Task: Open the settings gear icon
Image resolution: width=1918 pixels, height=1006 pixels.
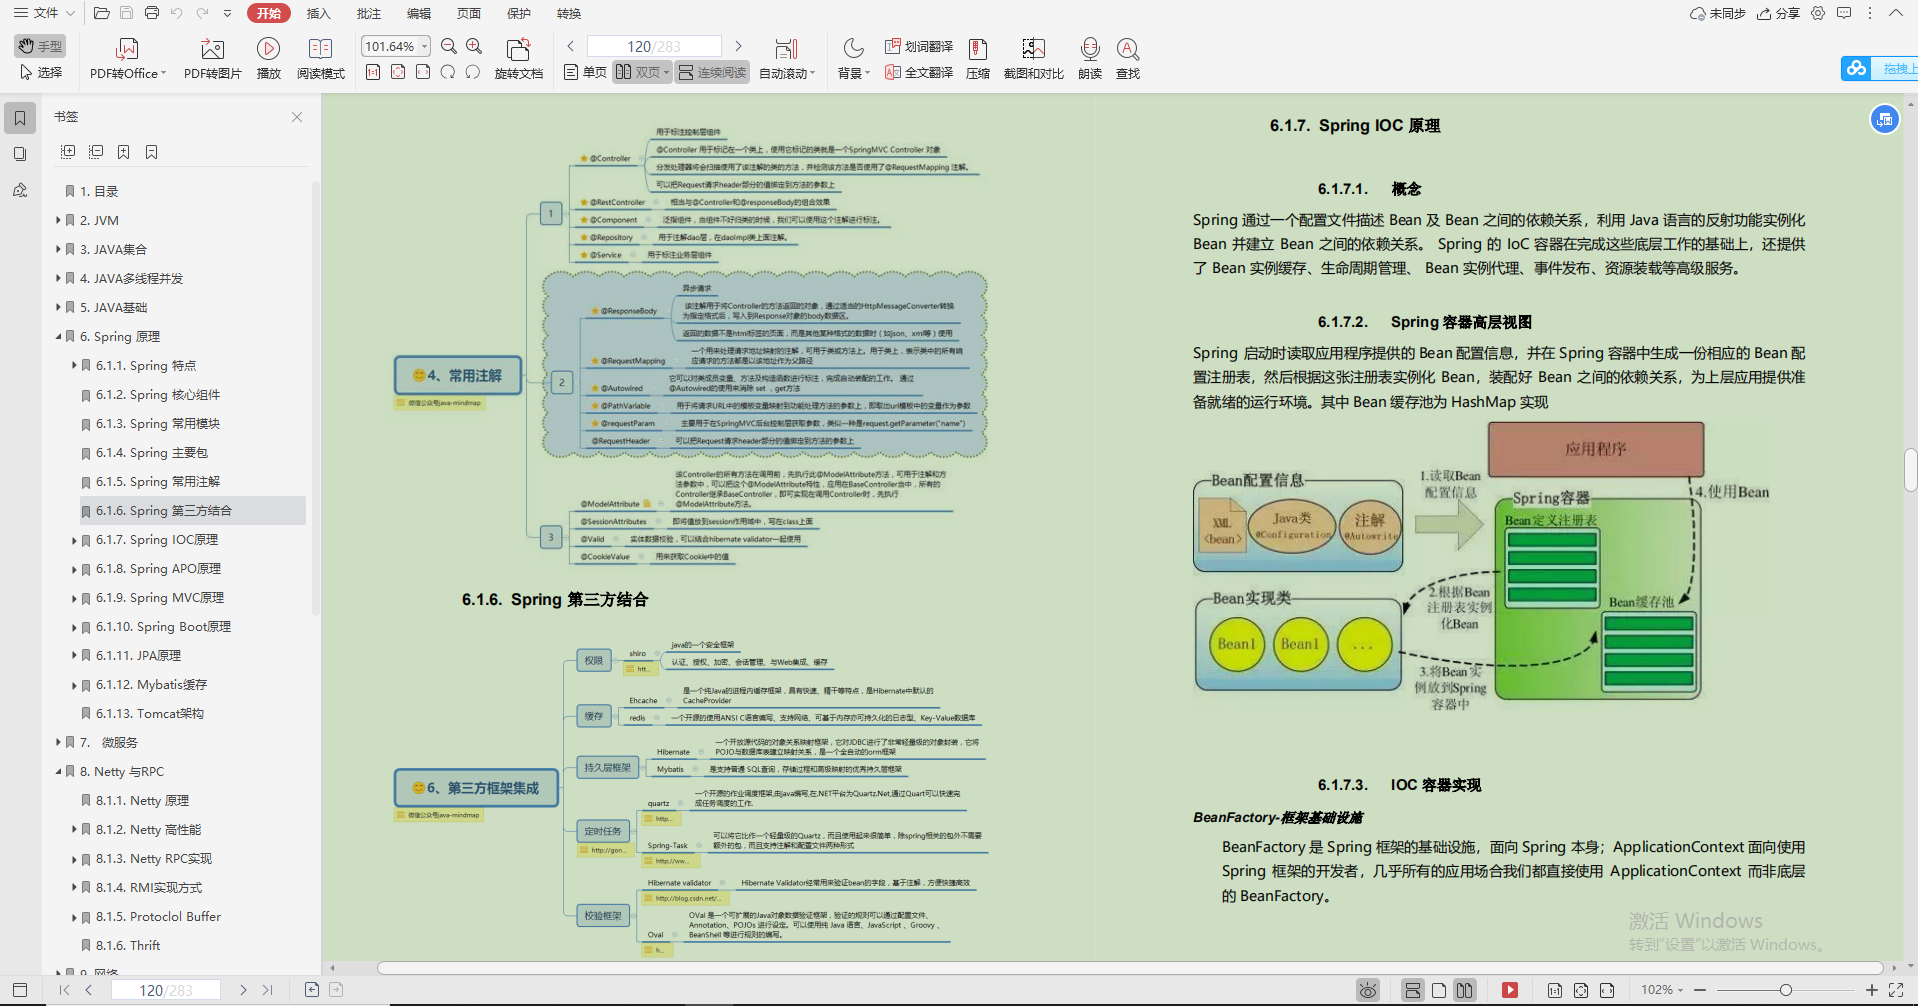Action: [1818, 13]
